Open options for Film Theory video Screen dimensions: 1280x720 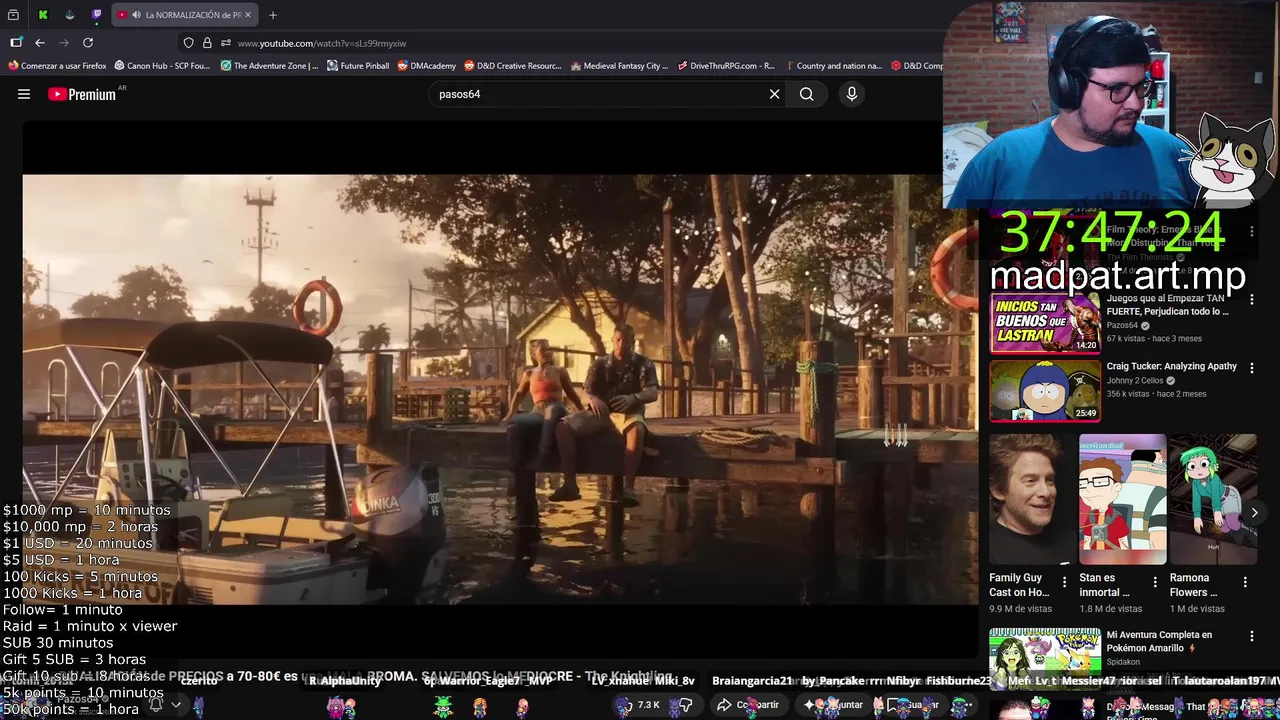[x=1252, y=231]
